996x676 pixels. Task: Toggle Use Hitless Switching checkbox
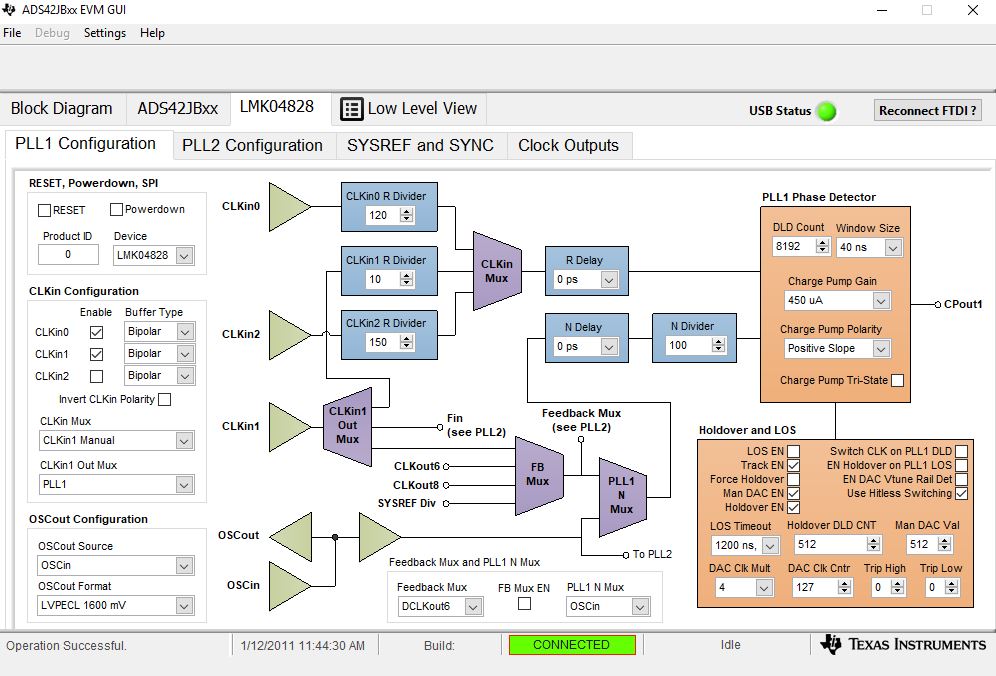[962, 493]
